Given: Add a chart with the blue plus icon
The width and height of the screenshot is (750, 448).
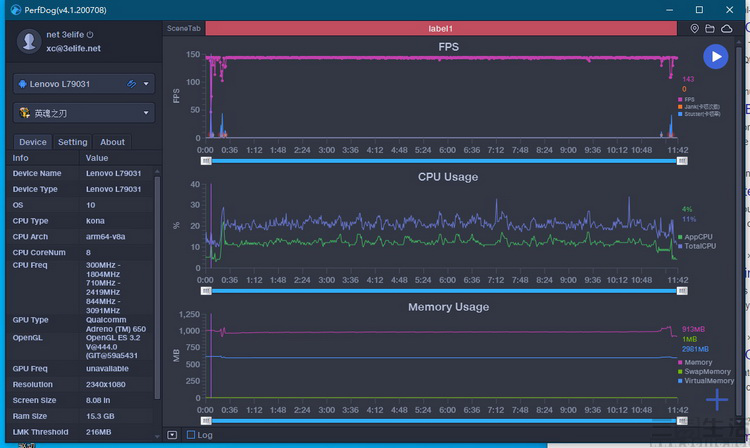Looking at the screenshot, I should tap(717, 400).
